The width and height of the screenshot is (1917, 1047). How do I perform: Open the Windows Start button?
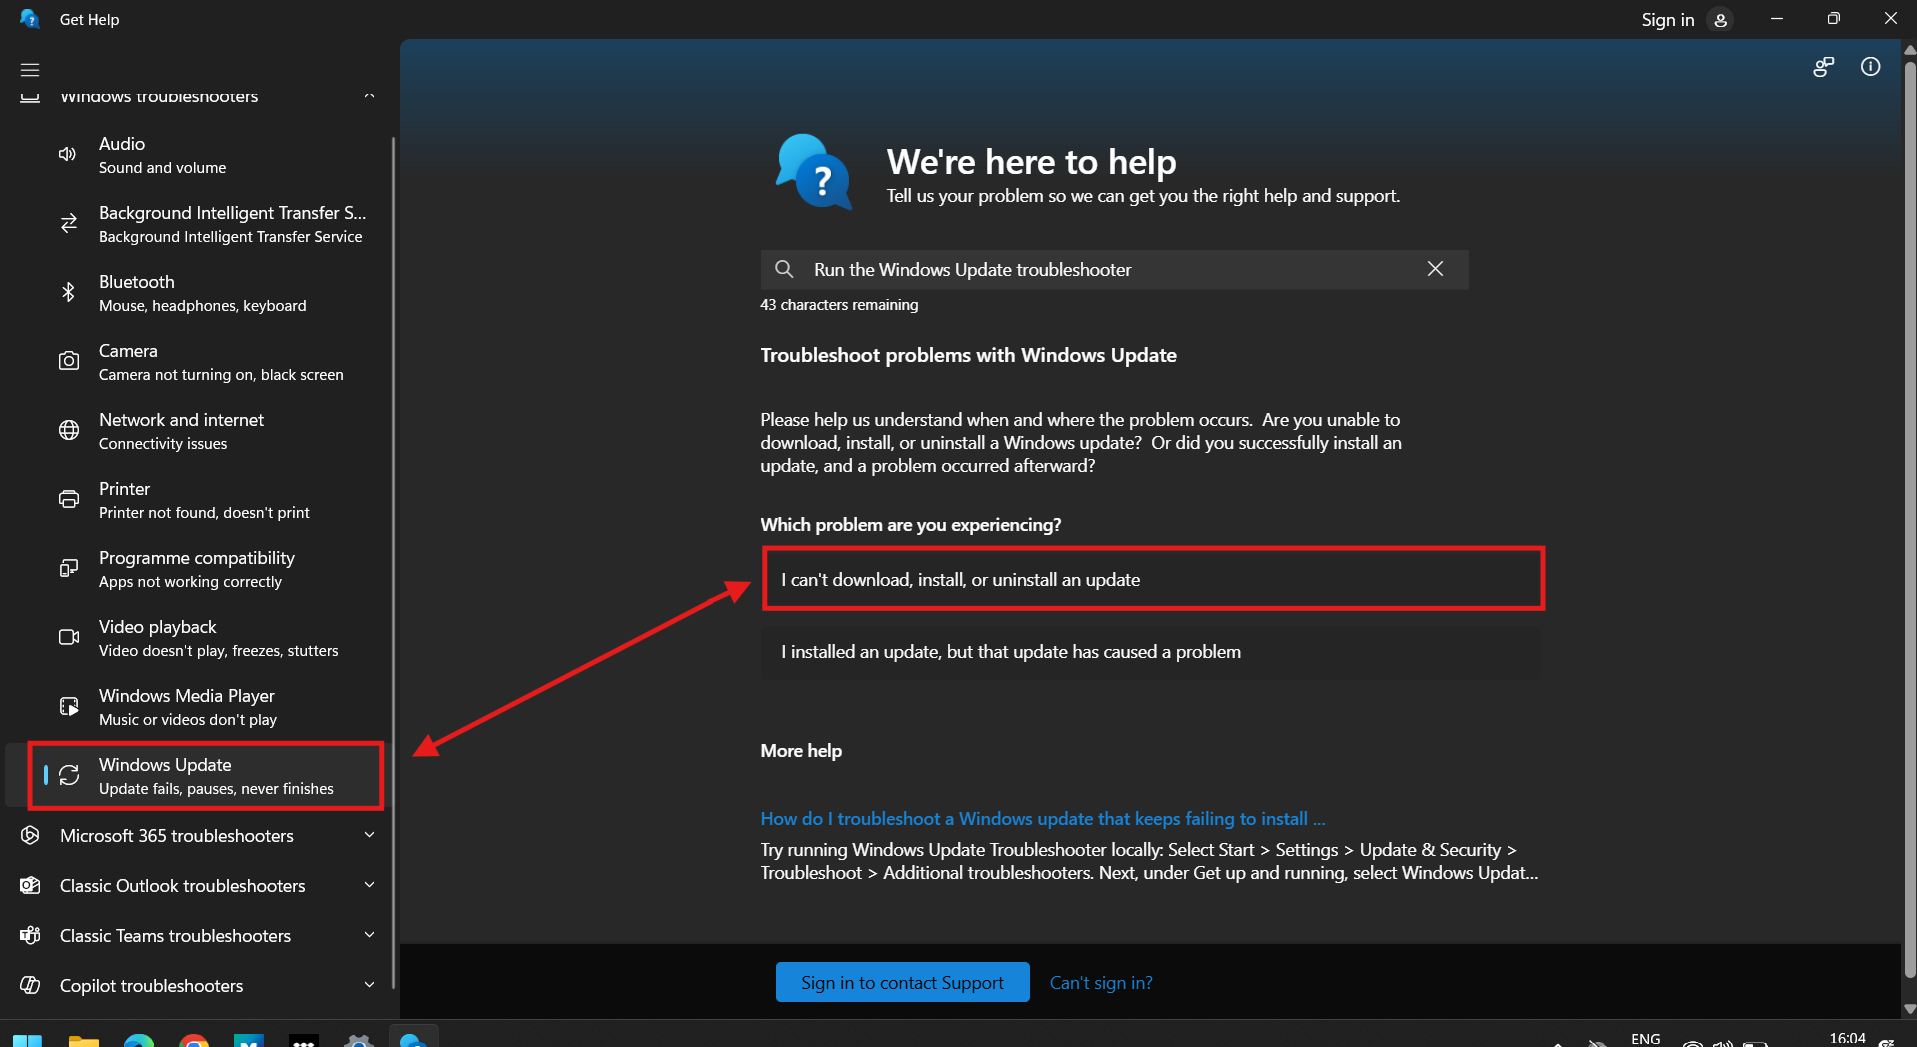click(27, 1041)
